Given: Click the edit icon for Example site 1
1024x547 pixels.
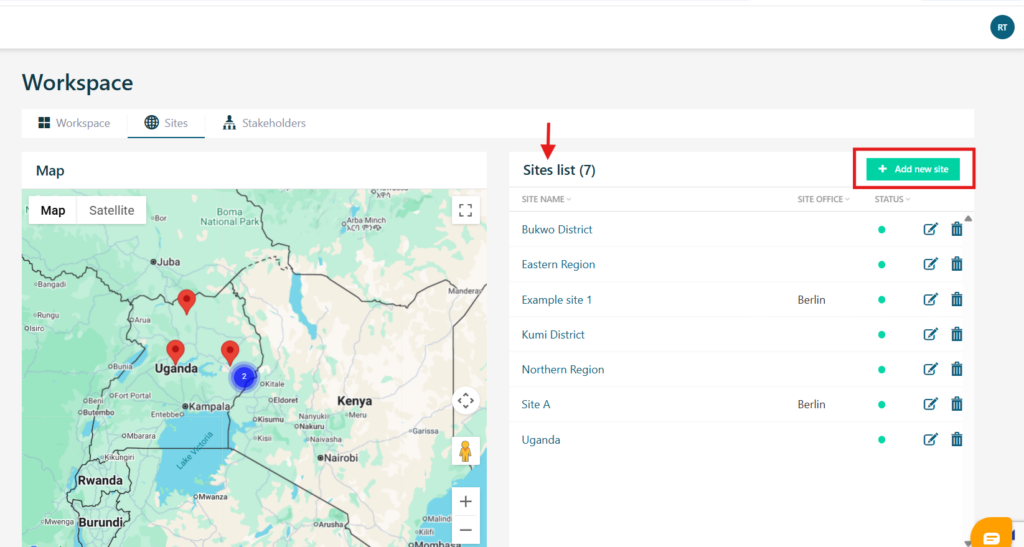Looking at the screenshot, I should click(x=930, y=300).
